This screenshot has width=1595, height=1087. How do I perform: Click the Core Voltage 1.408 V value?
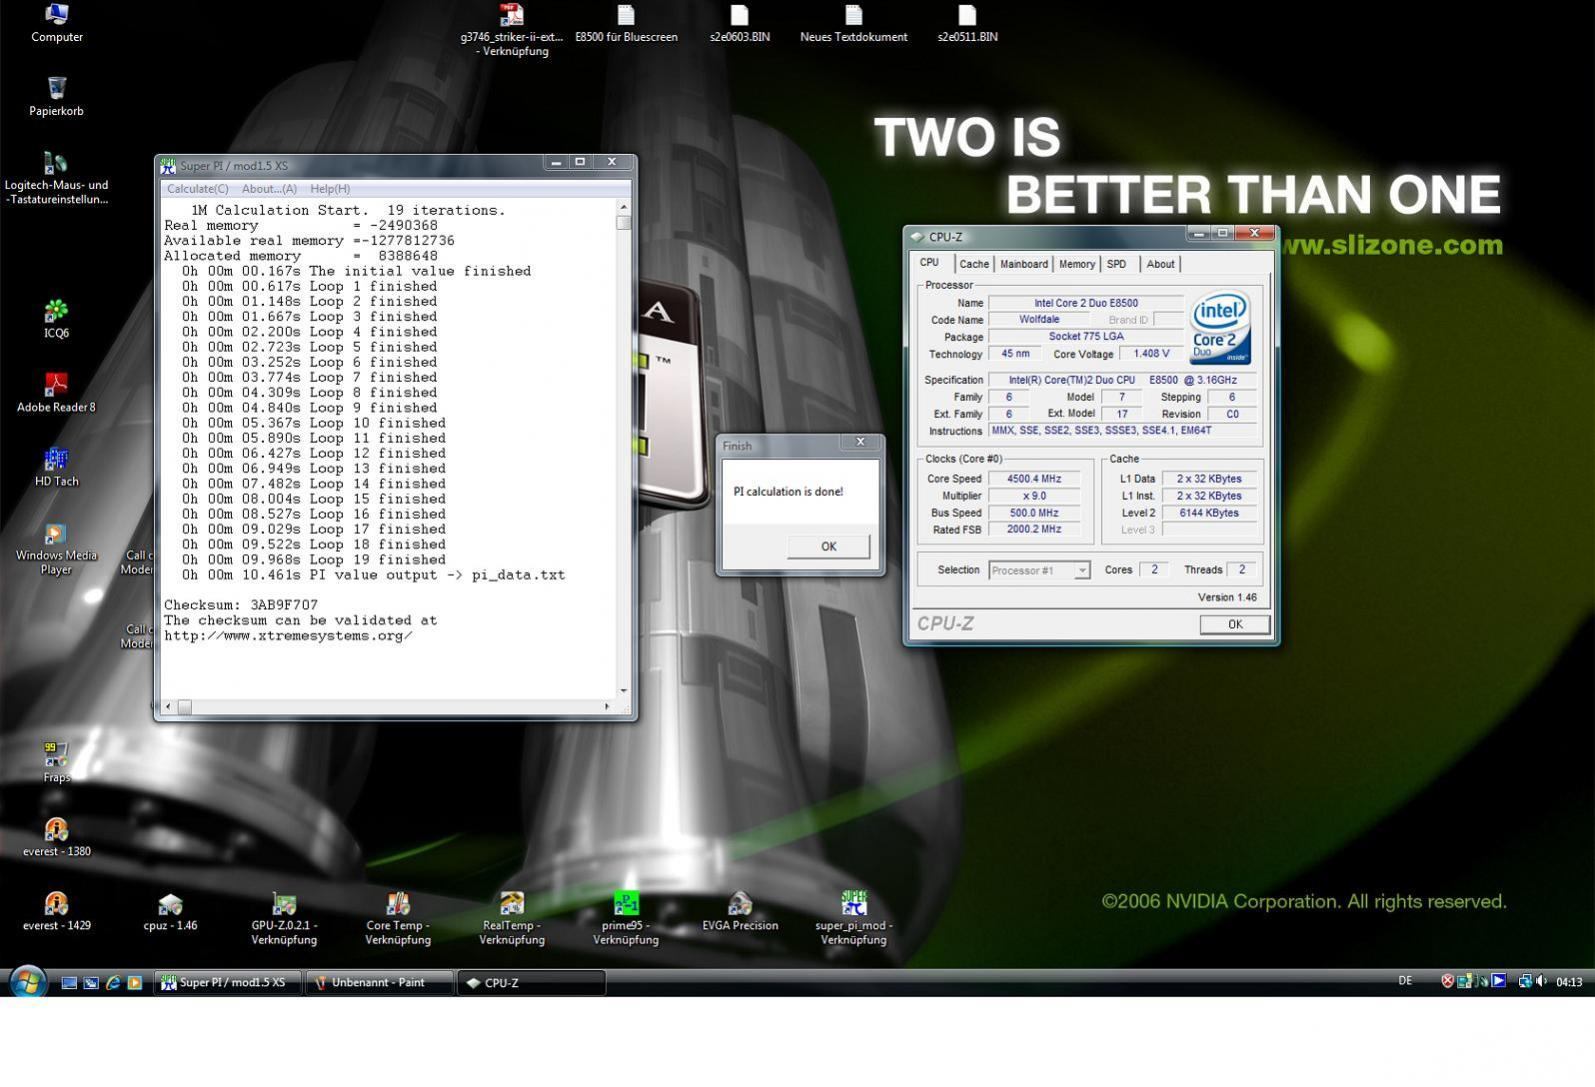(1151, 354)
